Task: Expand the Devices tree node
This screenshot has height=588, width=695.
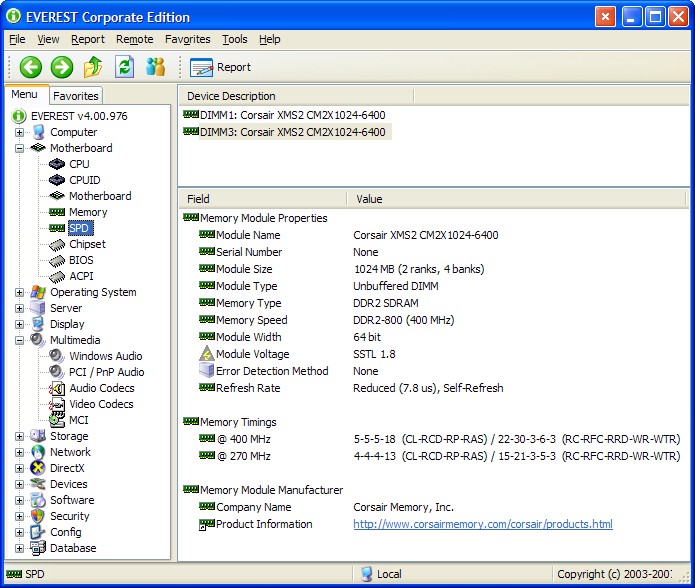Action: click(20, 484)
